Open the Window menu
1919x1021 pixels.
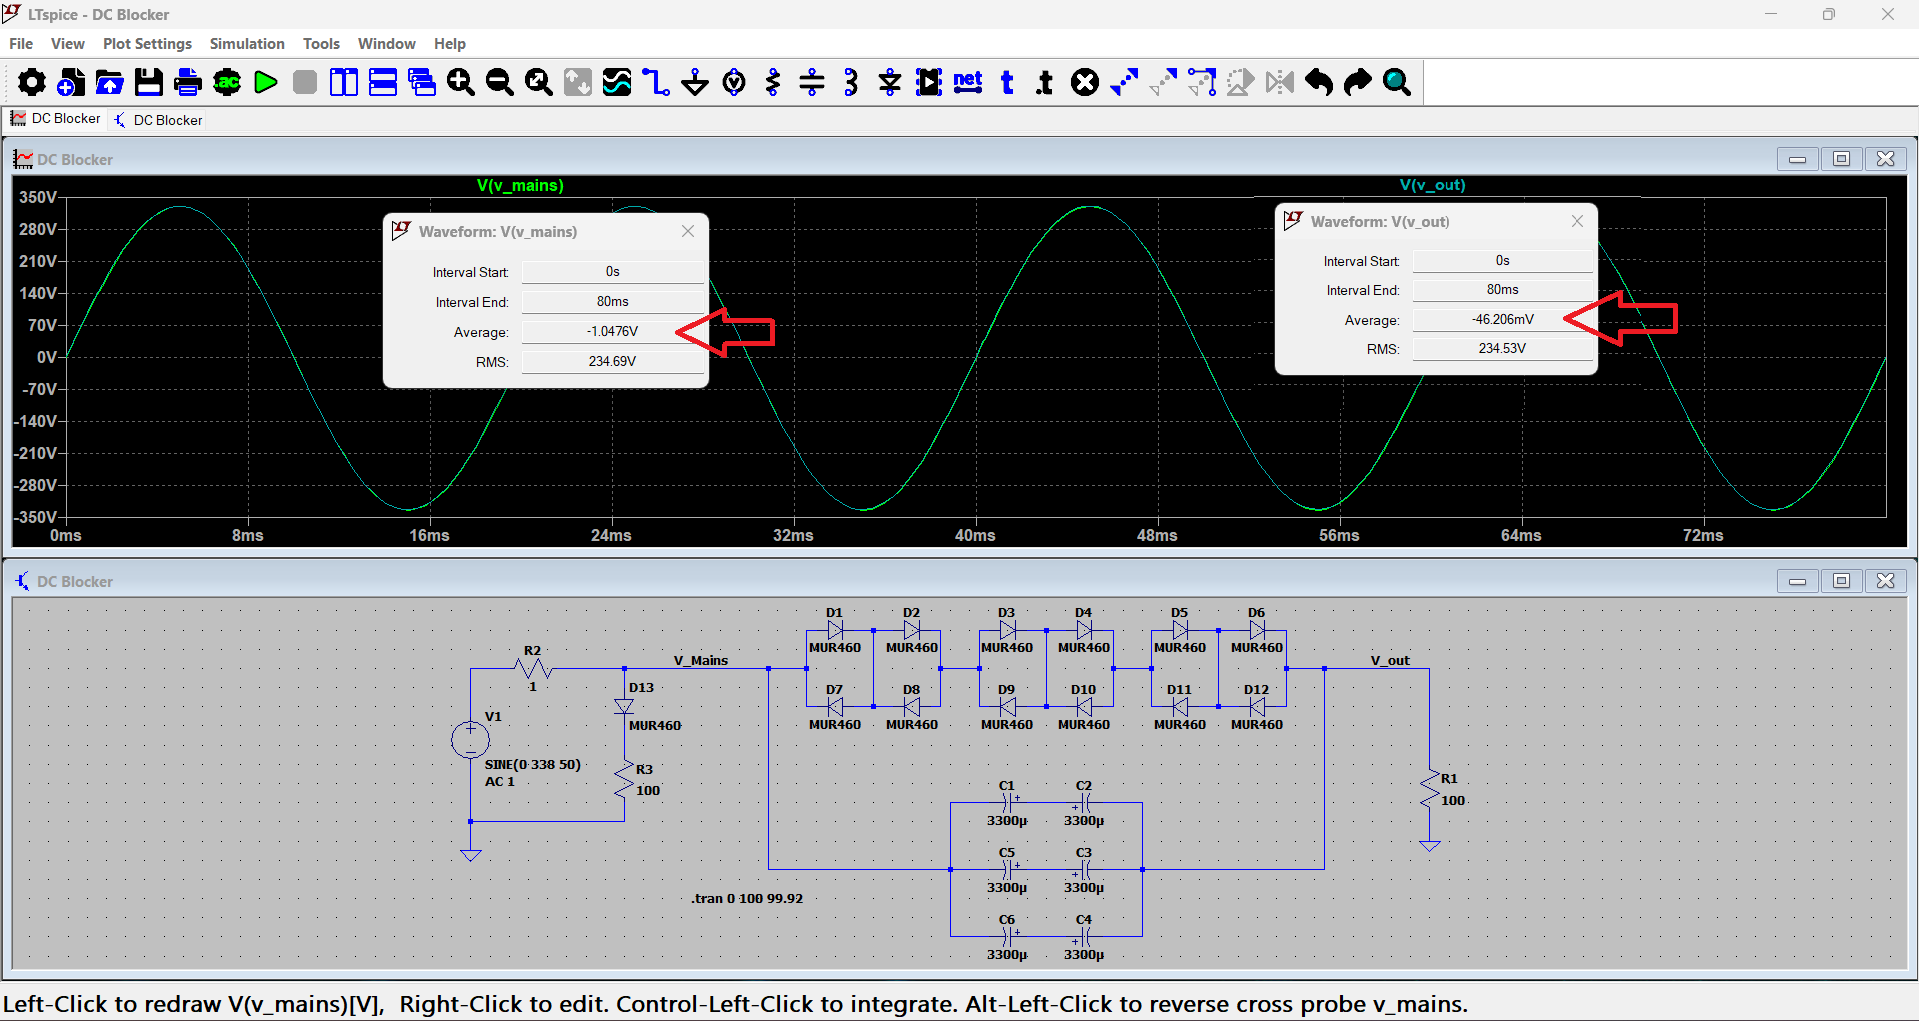coord(386,44)
